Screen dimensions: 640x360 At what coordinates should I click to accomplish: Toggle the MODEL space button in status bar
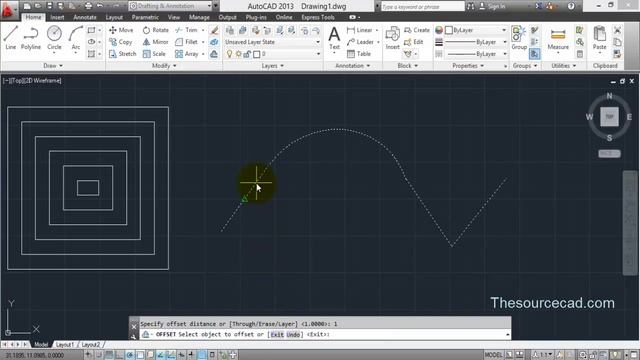(493, 355)
